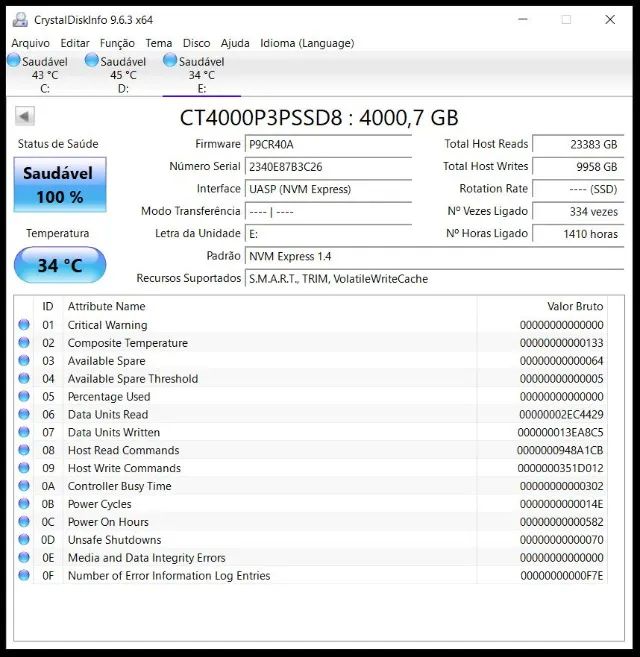Image resolution: width=640 pixels, height=657 pixels.
Task: Click raw value 000000000014E
Action: point(561,504)
